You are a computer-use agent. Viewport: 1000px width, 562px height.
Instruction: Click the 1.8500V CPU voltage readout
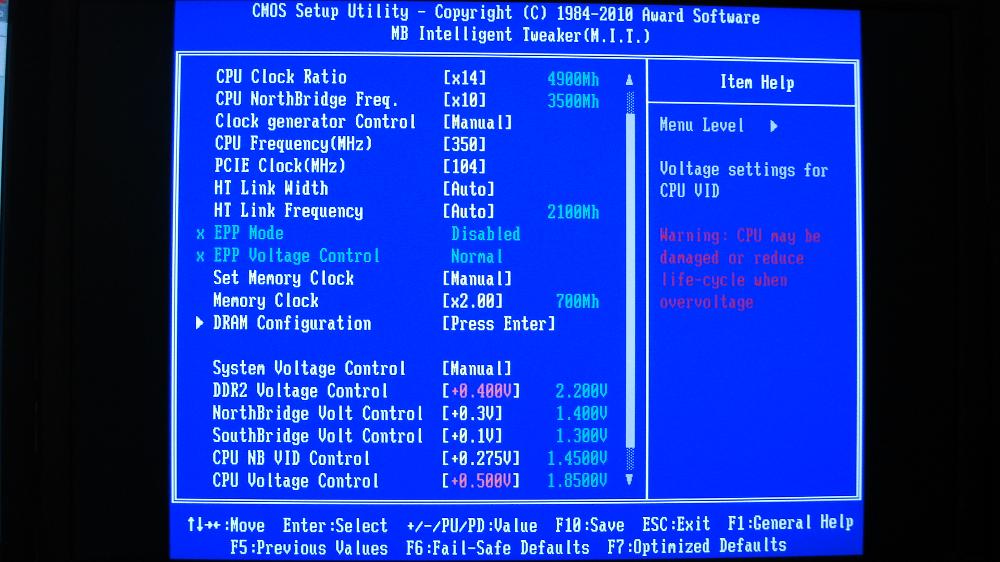coord(577,480)
